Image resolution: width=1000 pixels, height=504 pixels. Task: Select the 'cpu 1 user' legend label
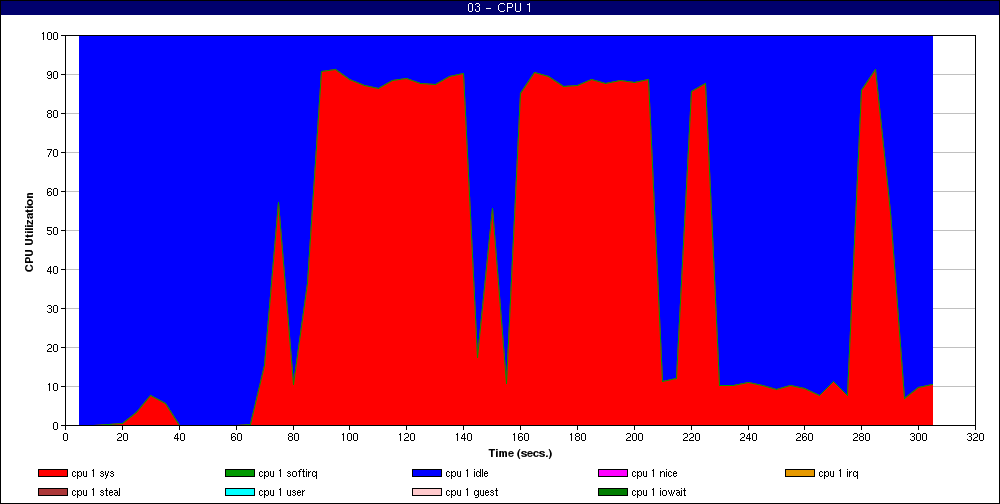(283, 493)
